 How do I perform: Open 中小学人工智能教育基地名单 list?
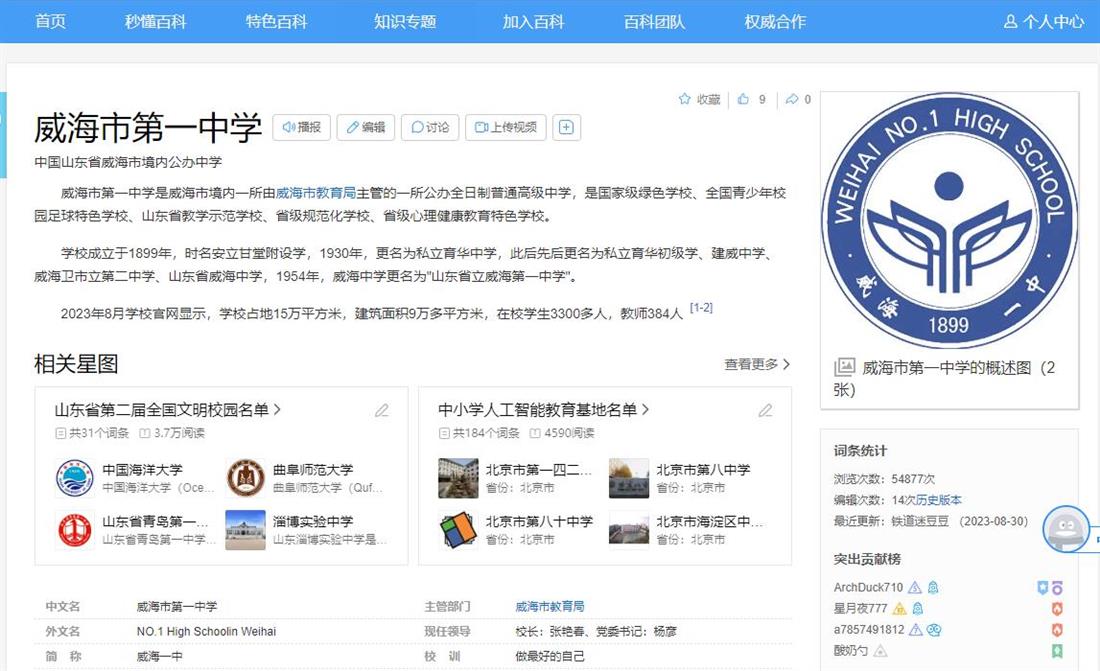click(x=544, y=410)
